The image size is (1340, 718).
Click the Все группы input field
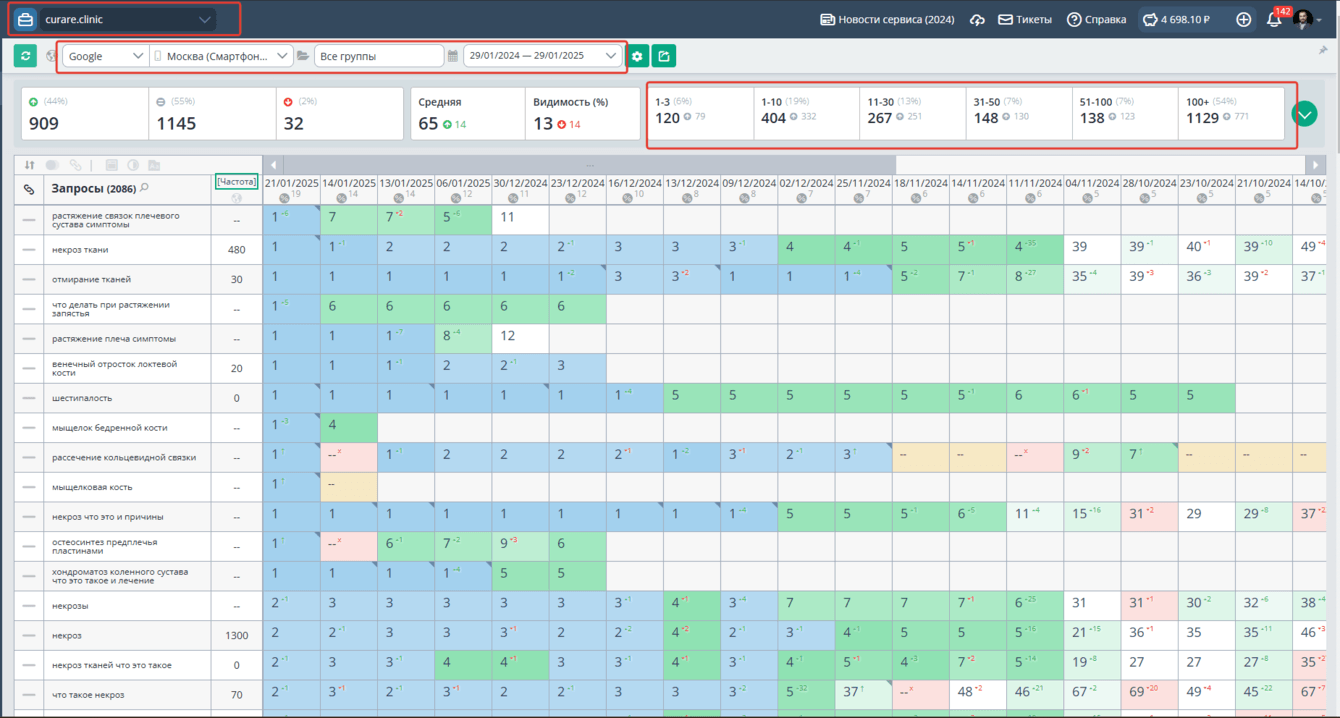click(x=378, y=56)
